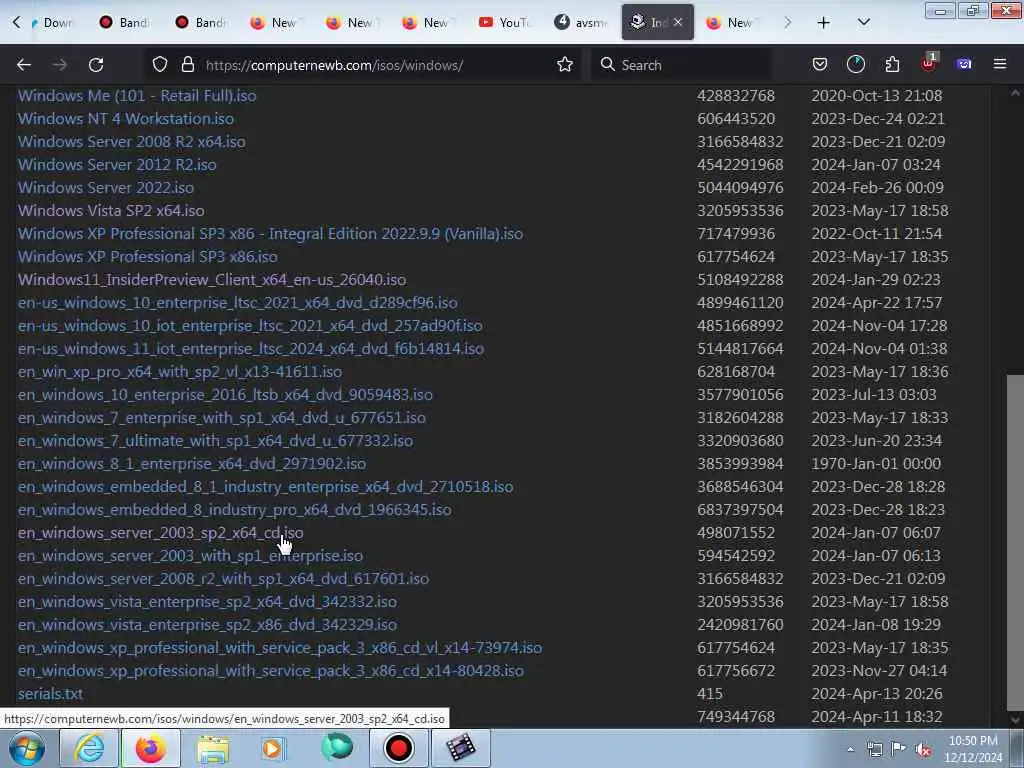This screenshot has height=768, width=1024.
Task: Open Windows XP Professional SP3 x86.iso
Action: pos(148,257)
